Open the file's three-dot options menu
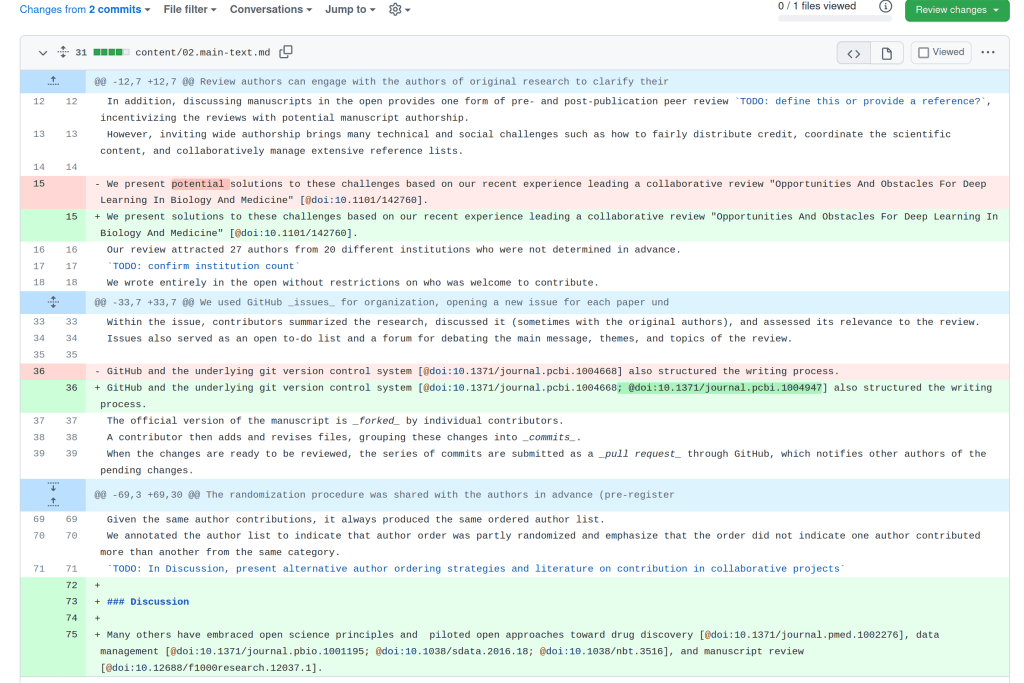The height and width of the screenshot is (683, 1024). tap(988, 53)
